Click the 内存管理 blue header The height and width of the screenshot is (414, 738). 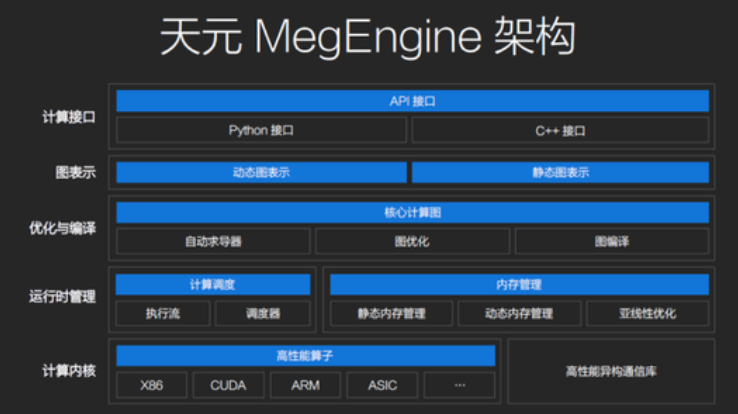[x=519, y=285]
